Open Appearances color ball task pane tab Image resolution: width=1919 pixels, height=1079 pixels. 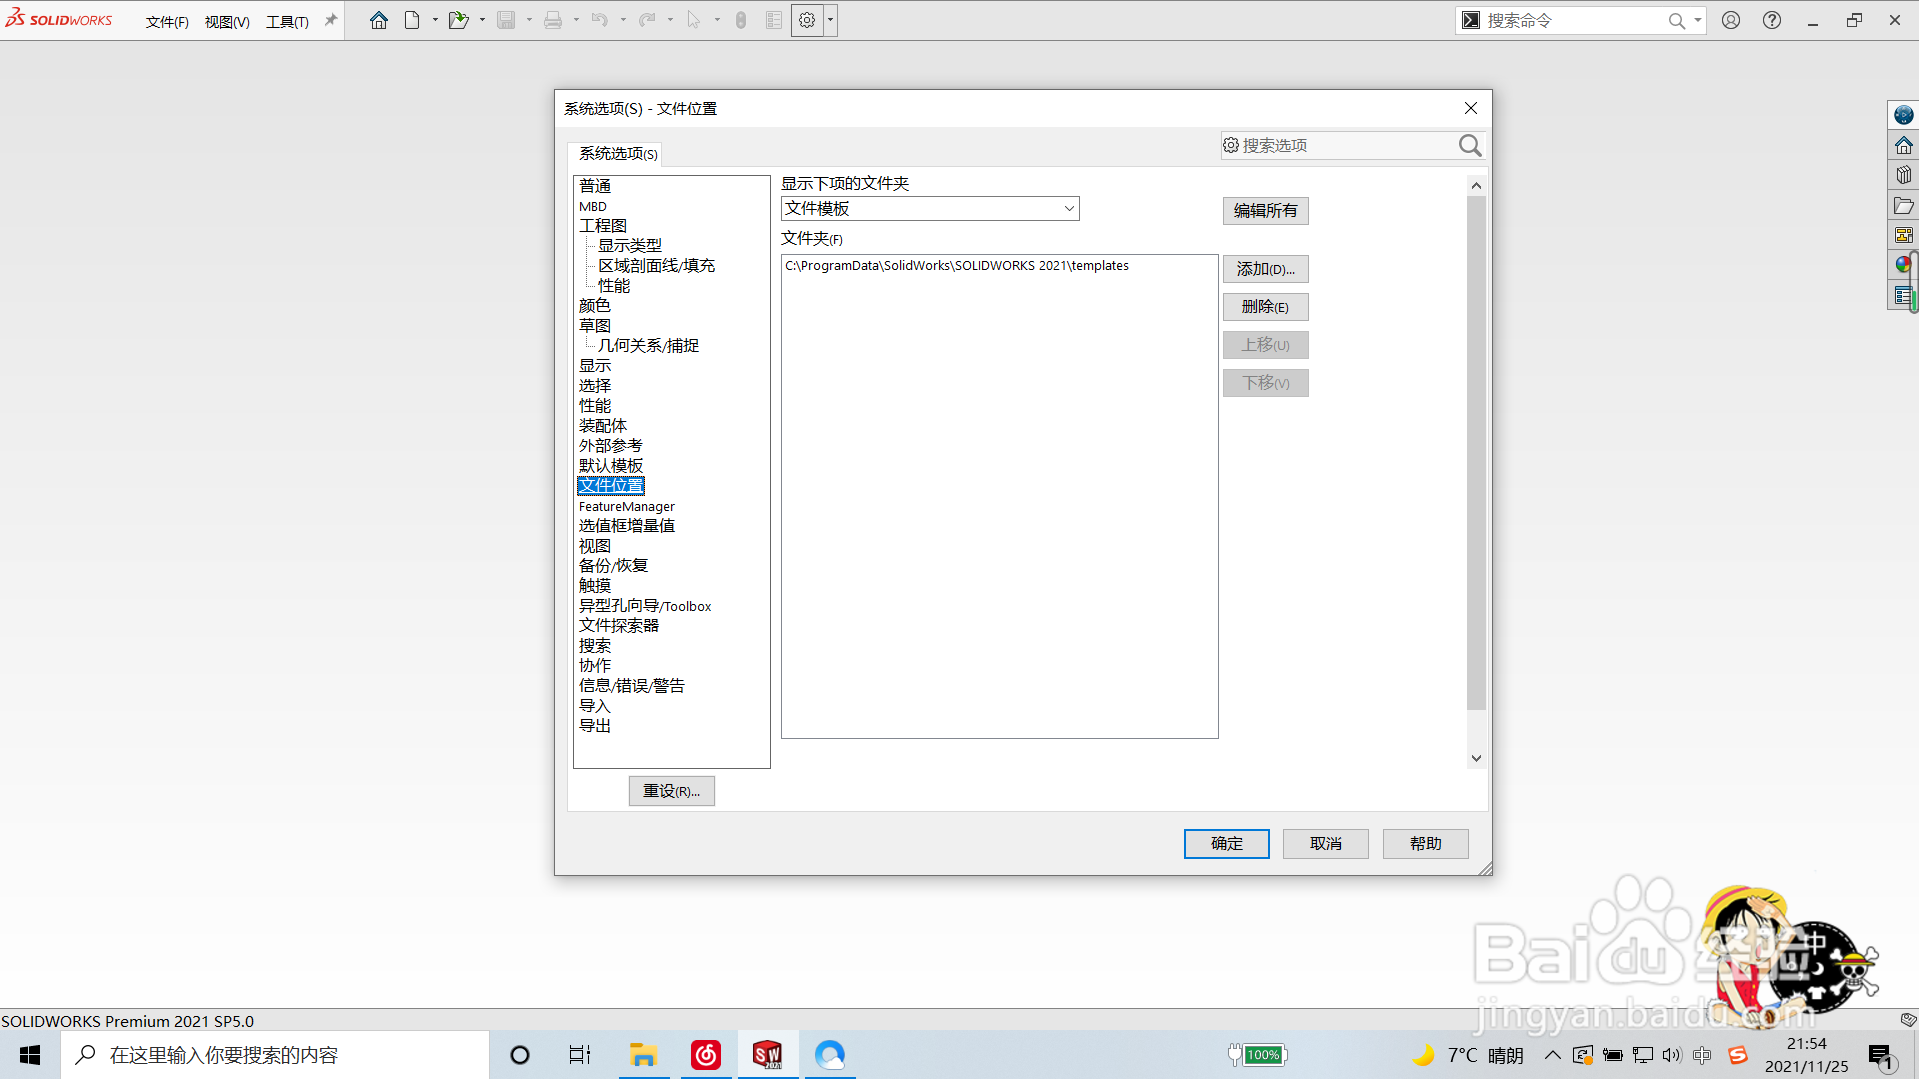click(x=1903, y=265)
